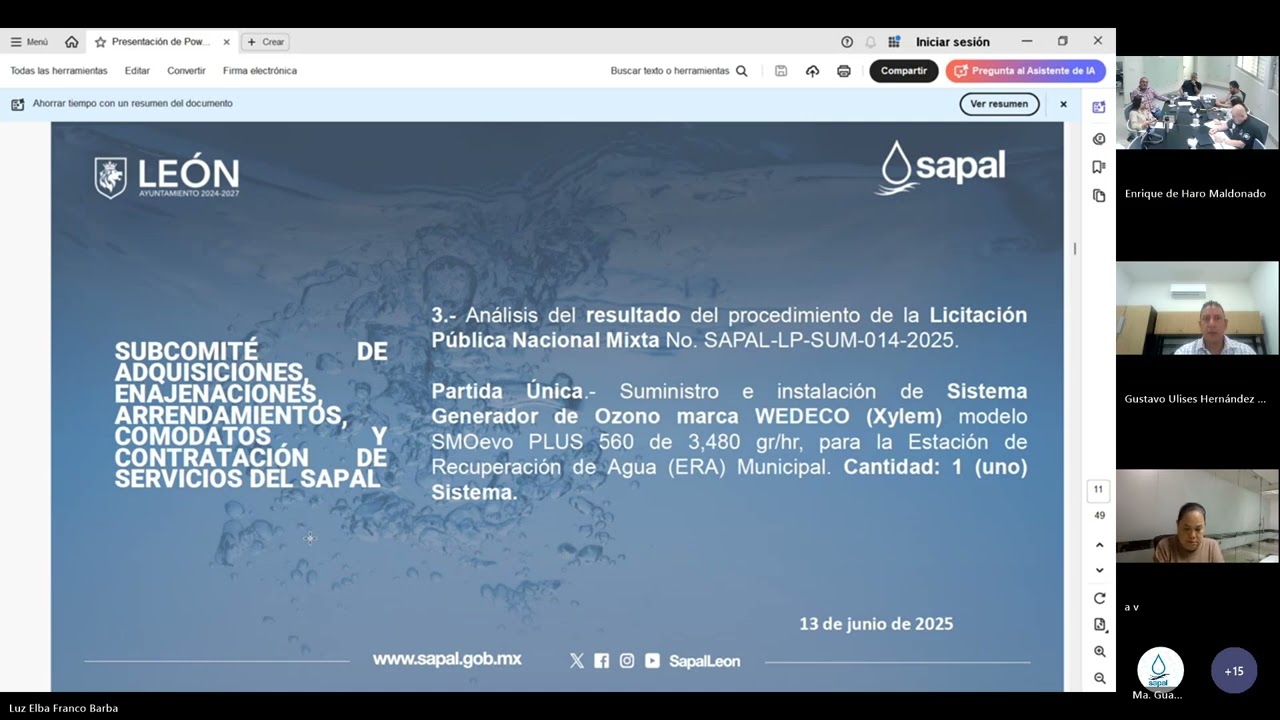Click the Crear new tab button

tap(266, 42)
